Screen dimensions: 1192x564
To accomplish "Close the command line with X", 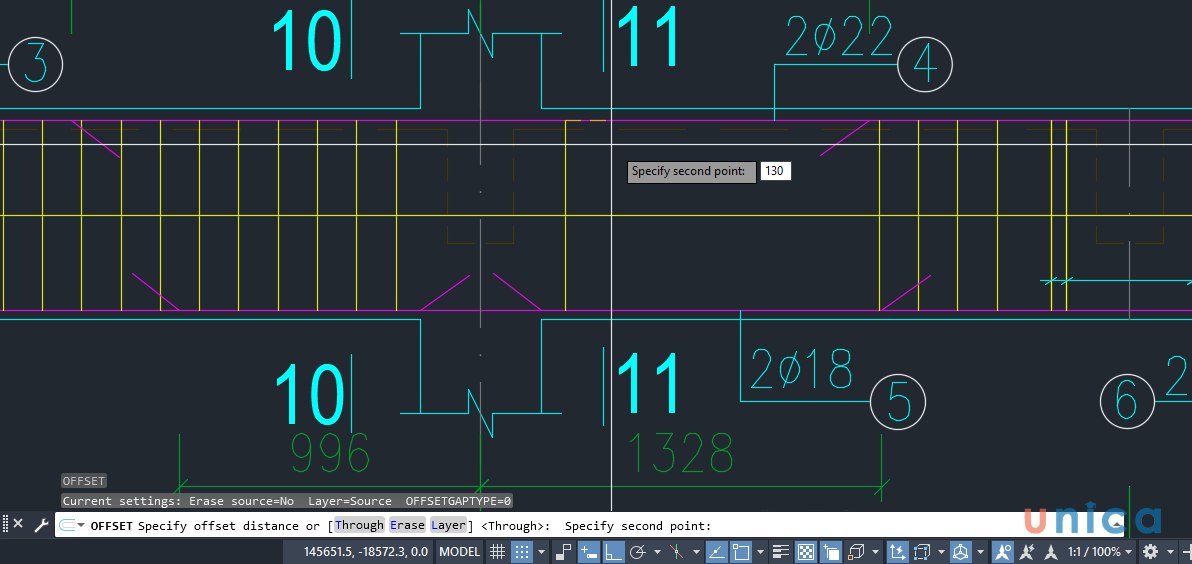I will [18, 524].
